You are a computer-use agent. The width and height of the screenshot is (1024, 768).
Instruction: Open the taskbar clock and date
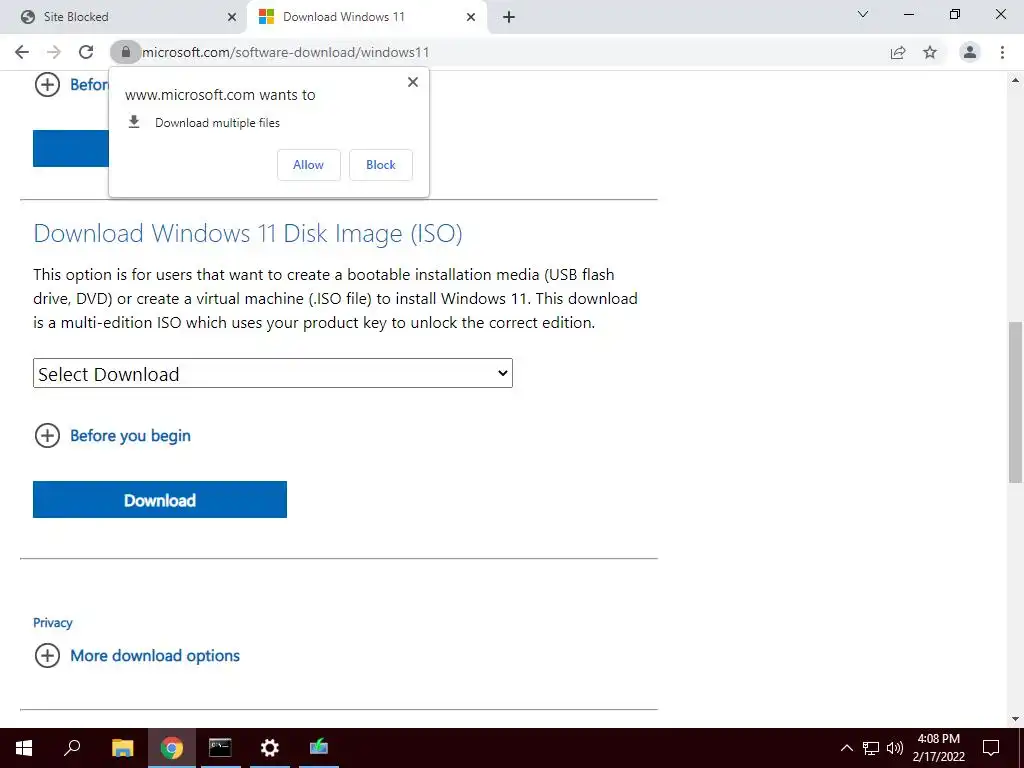tap(938, 748)
